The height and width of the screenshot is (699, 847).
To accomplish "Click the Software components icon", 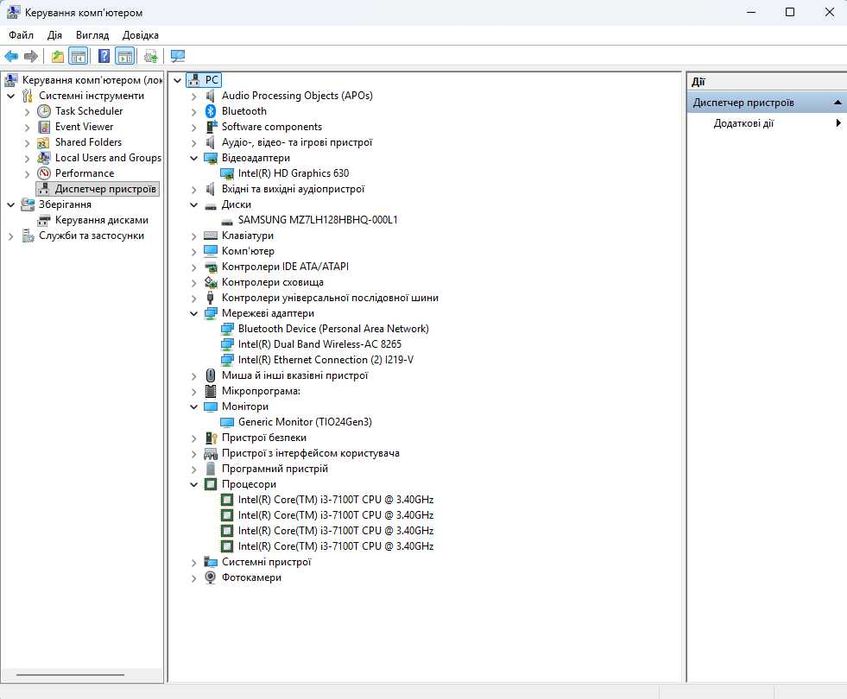I will point(211,127).
